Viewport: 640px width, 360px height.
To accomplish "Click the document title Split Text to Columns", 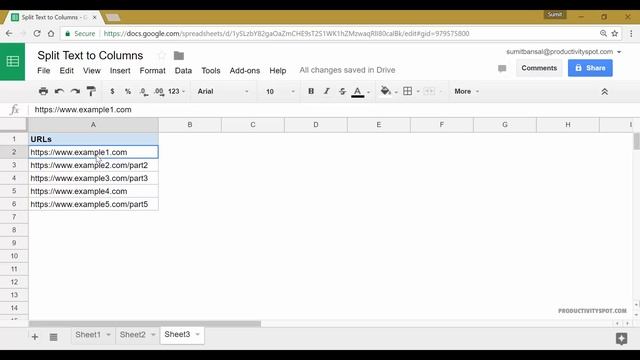I will (x=90, y=56).
